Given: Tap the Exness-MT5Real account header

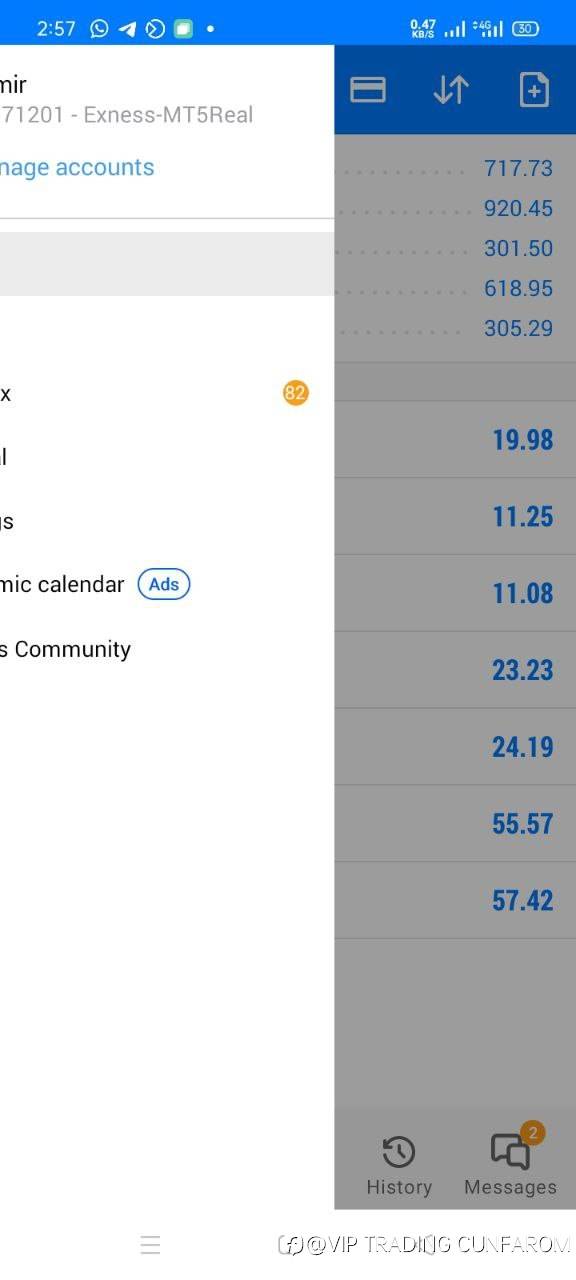Looking at the screenshot, I should [126, 114].
